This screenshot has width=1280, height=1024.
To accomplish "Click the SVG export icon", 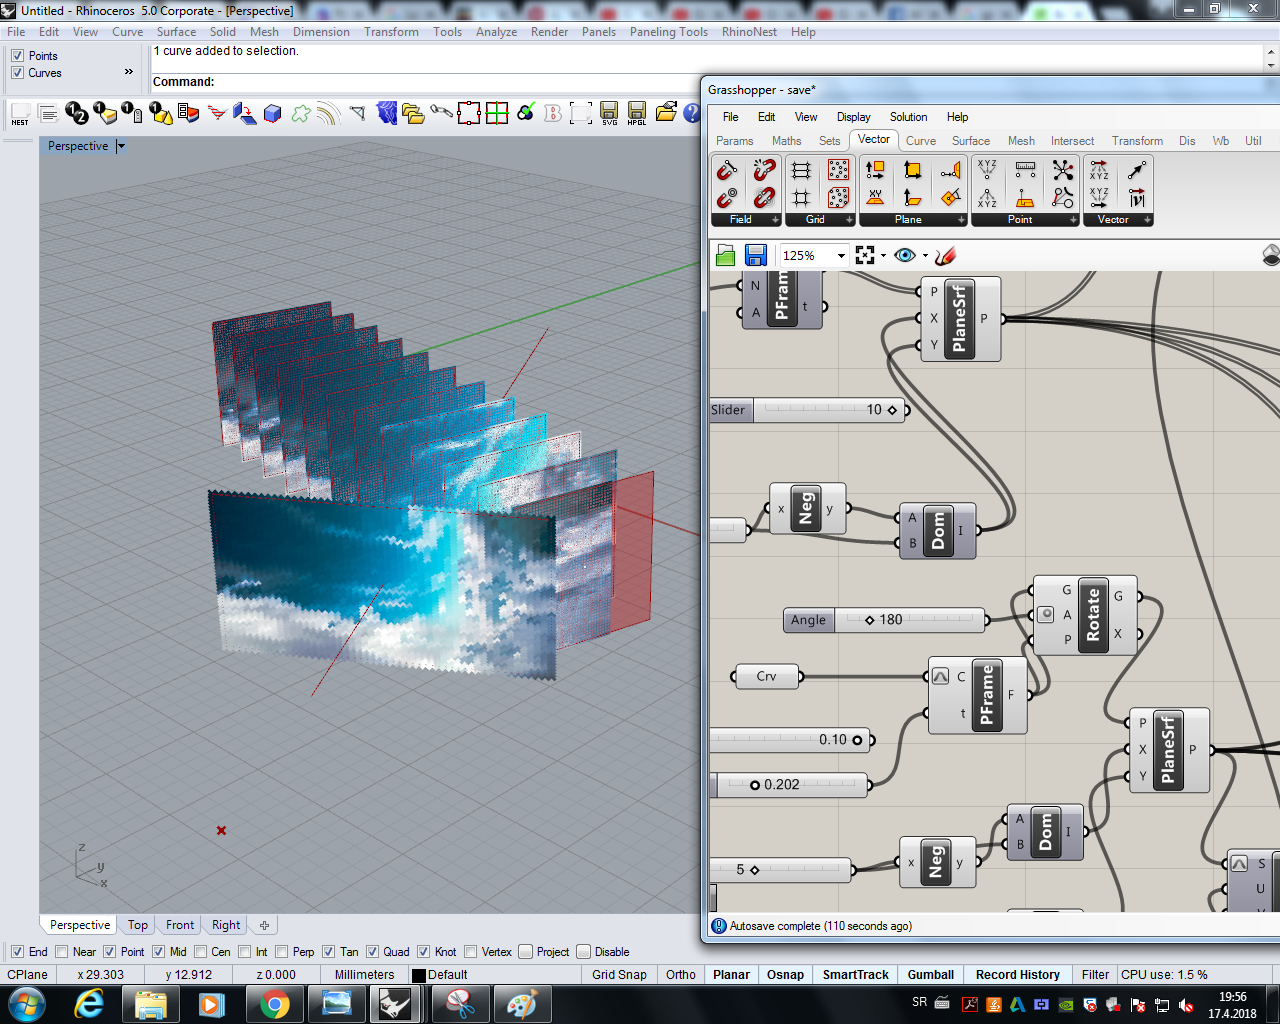I will click(609, 113).
